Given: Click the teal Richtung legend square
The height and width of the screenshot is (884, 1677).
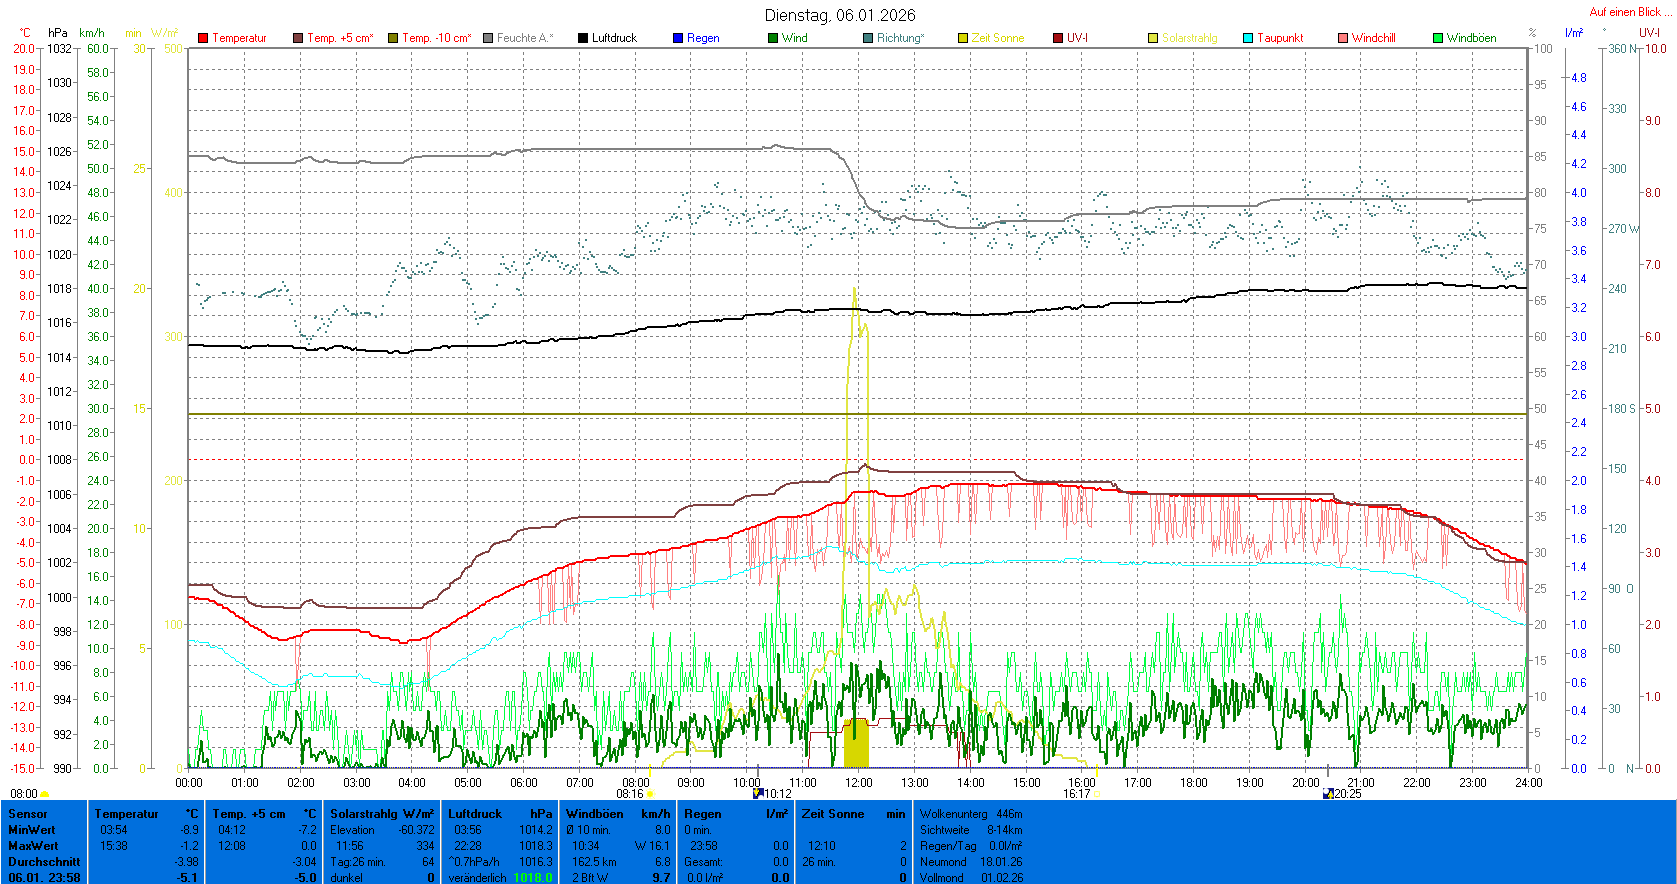Looking at the screenshot, I should coord(868,38).
